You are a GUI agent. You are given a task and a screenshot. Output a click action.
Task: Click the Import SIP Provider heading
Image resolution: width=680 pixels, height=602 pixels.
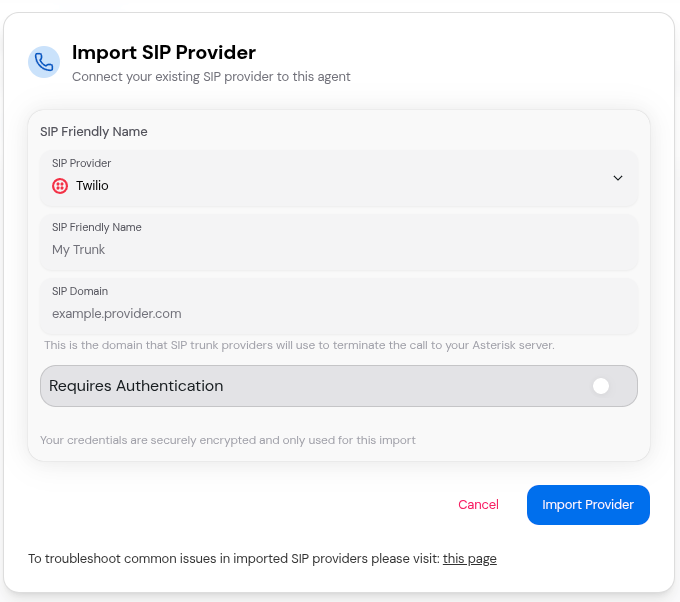164,52
